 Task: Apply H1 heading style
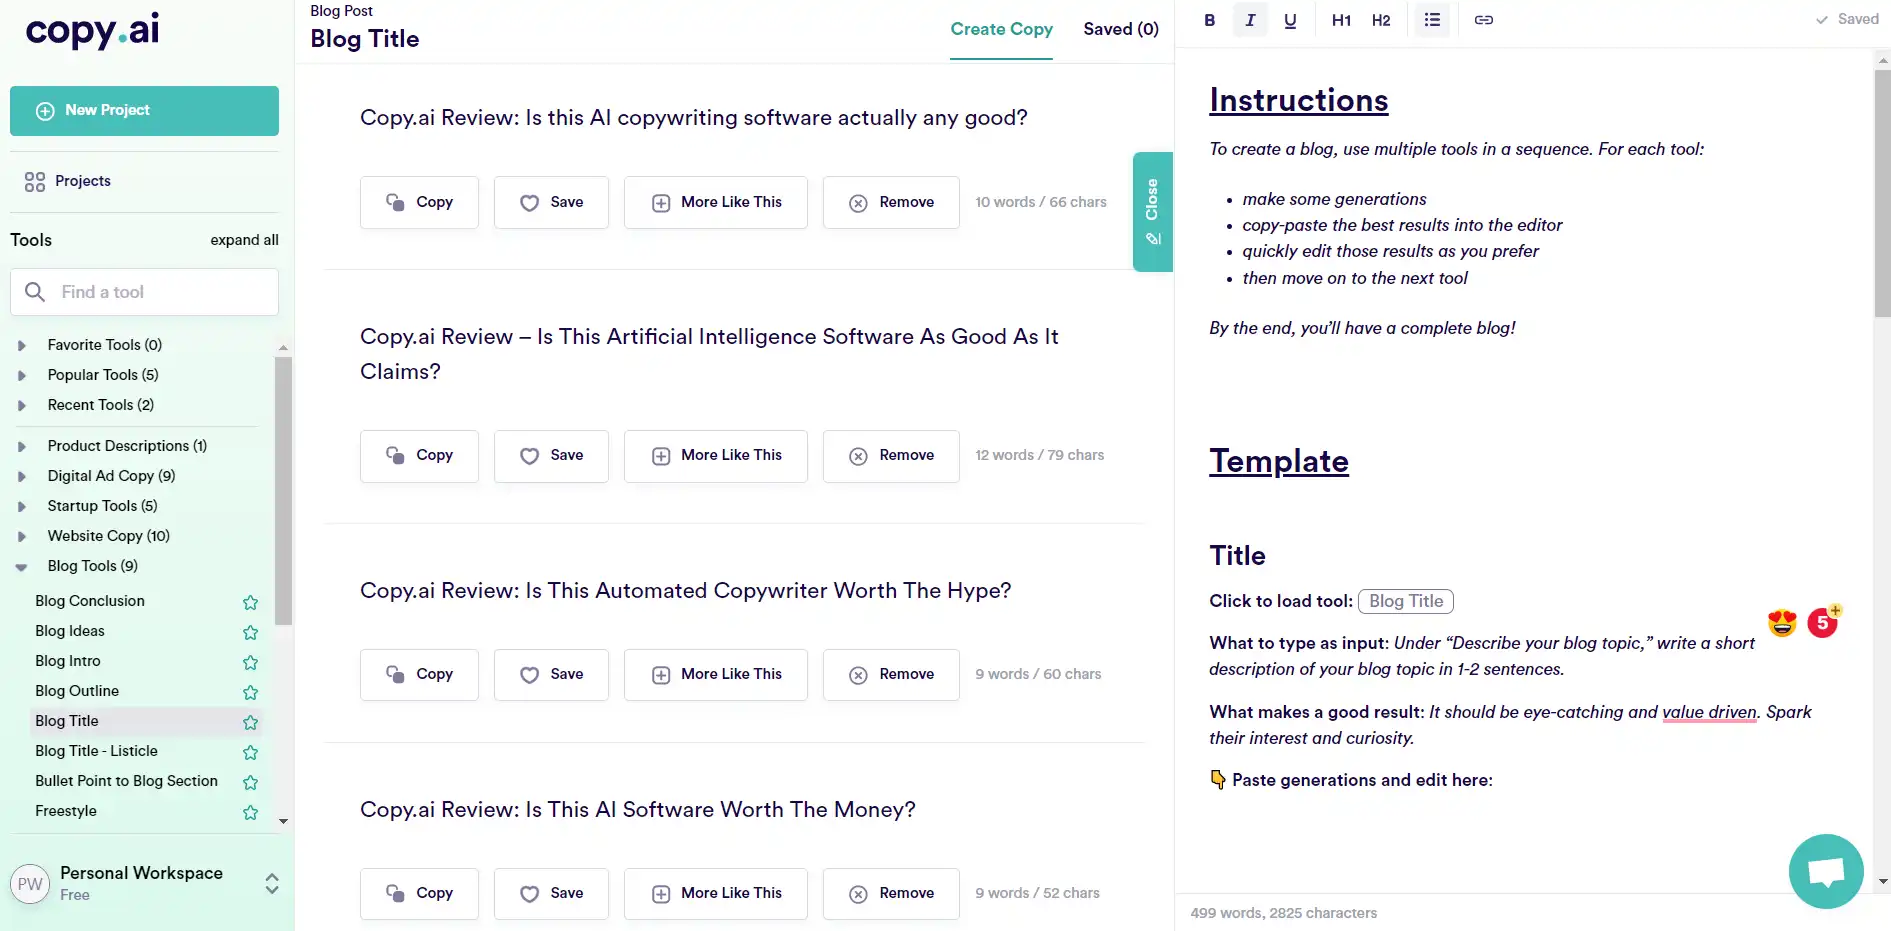(1341, 20)
